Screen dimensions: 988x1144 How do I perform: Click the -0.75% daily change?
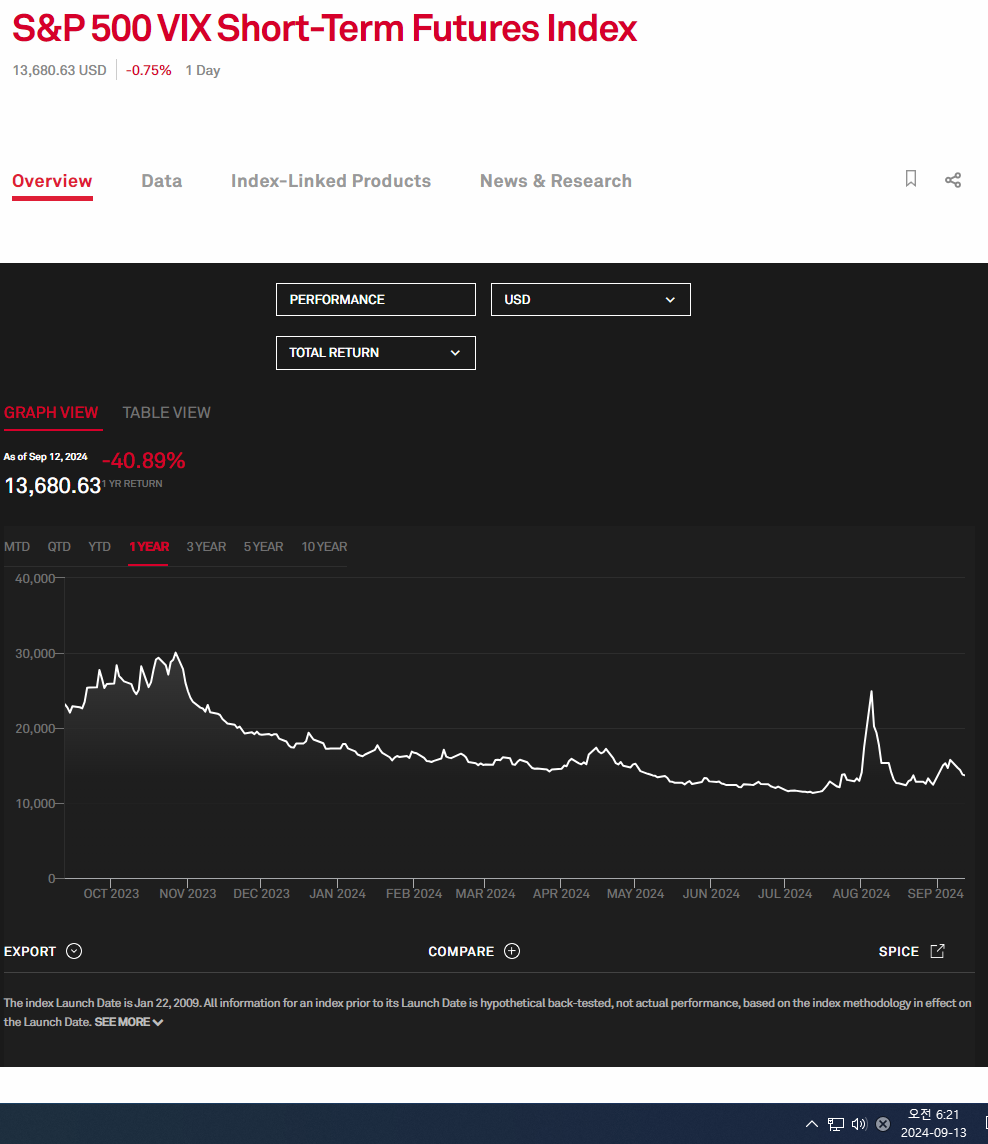coord(149,70)
